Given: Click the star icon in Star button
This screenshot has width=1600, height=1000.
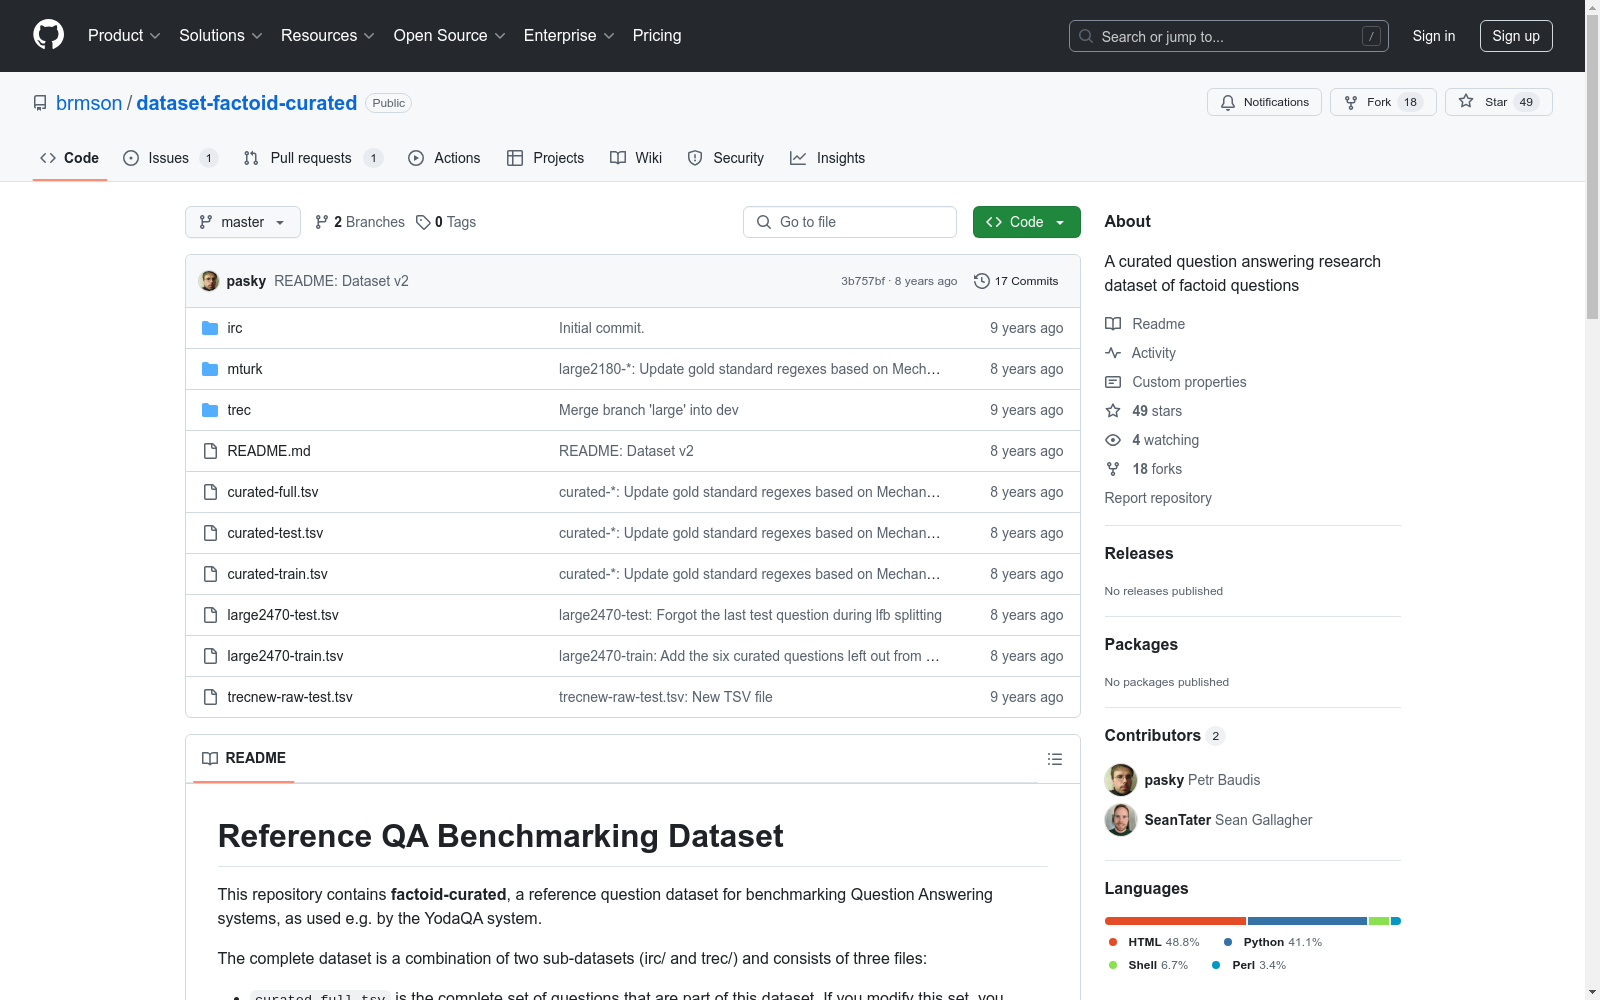Looking at the screenshot, I should pos(1466,101).
